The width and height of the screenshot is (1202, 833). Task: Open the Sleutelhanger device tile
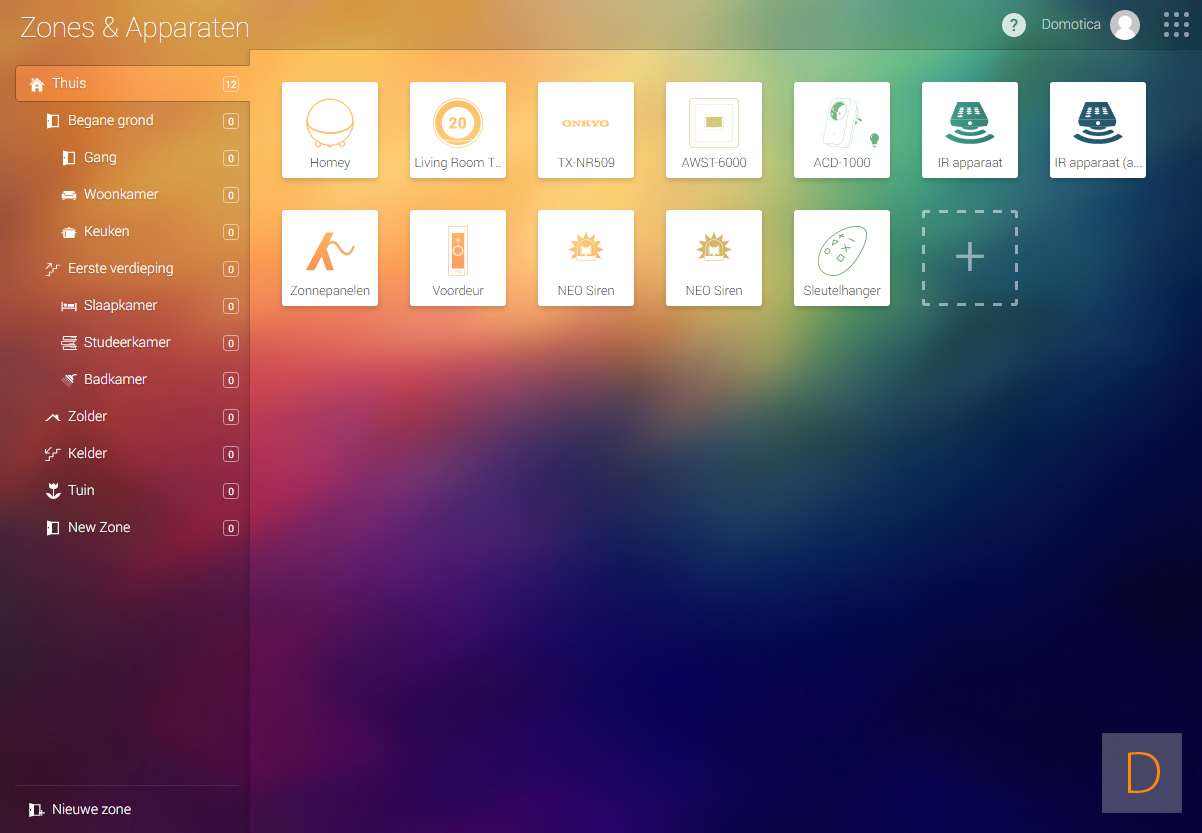coord(842,258)
